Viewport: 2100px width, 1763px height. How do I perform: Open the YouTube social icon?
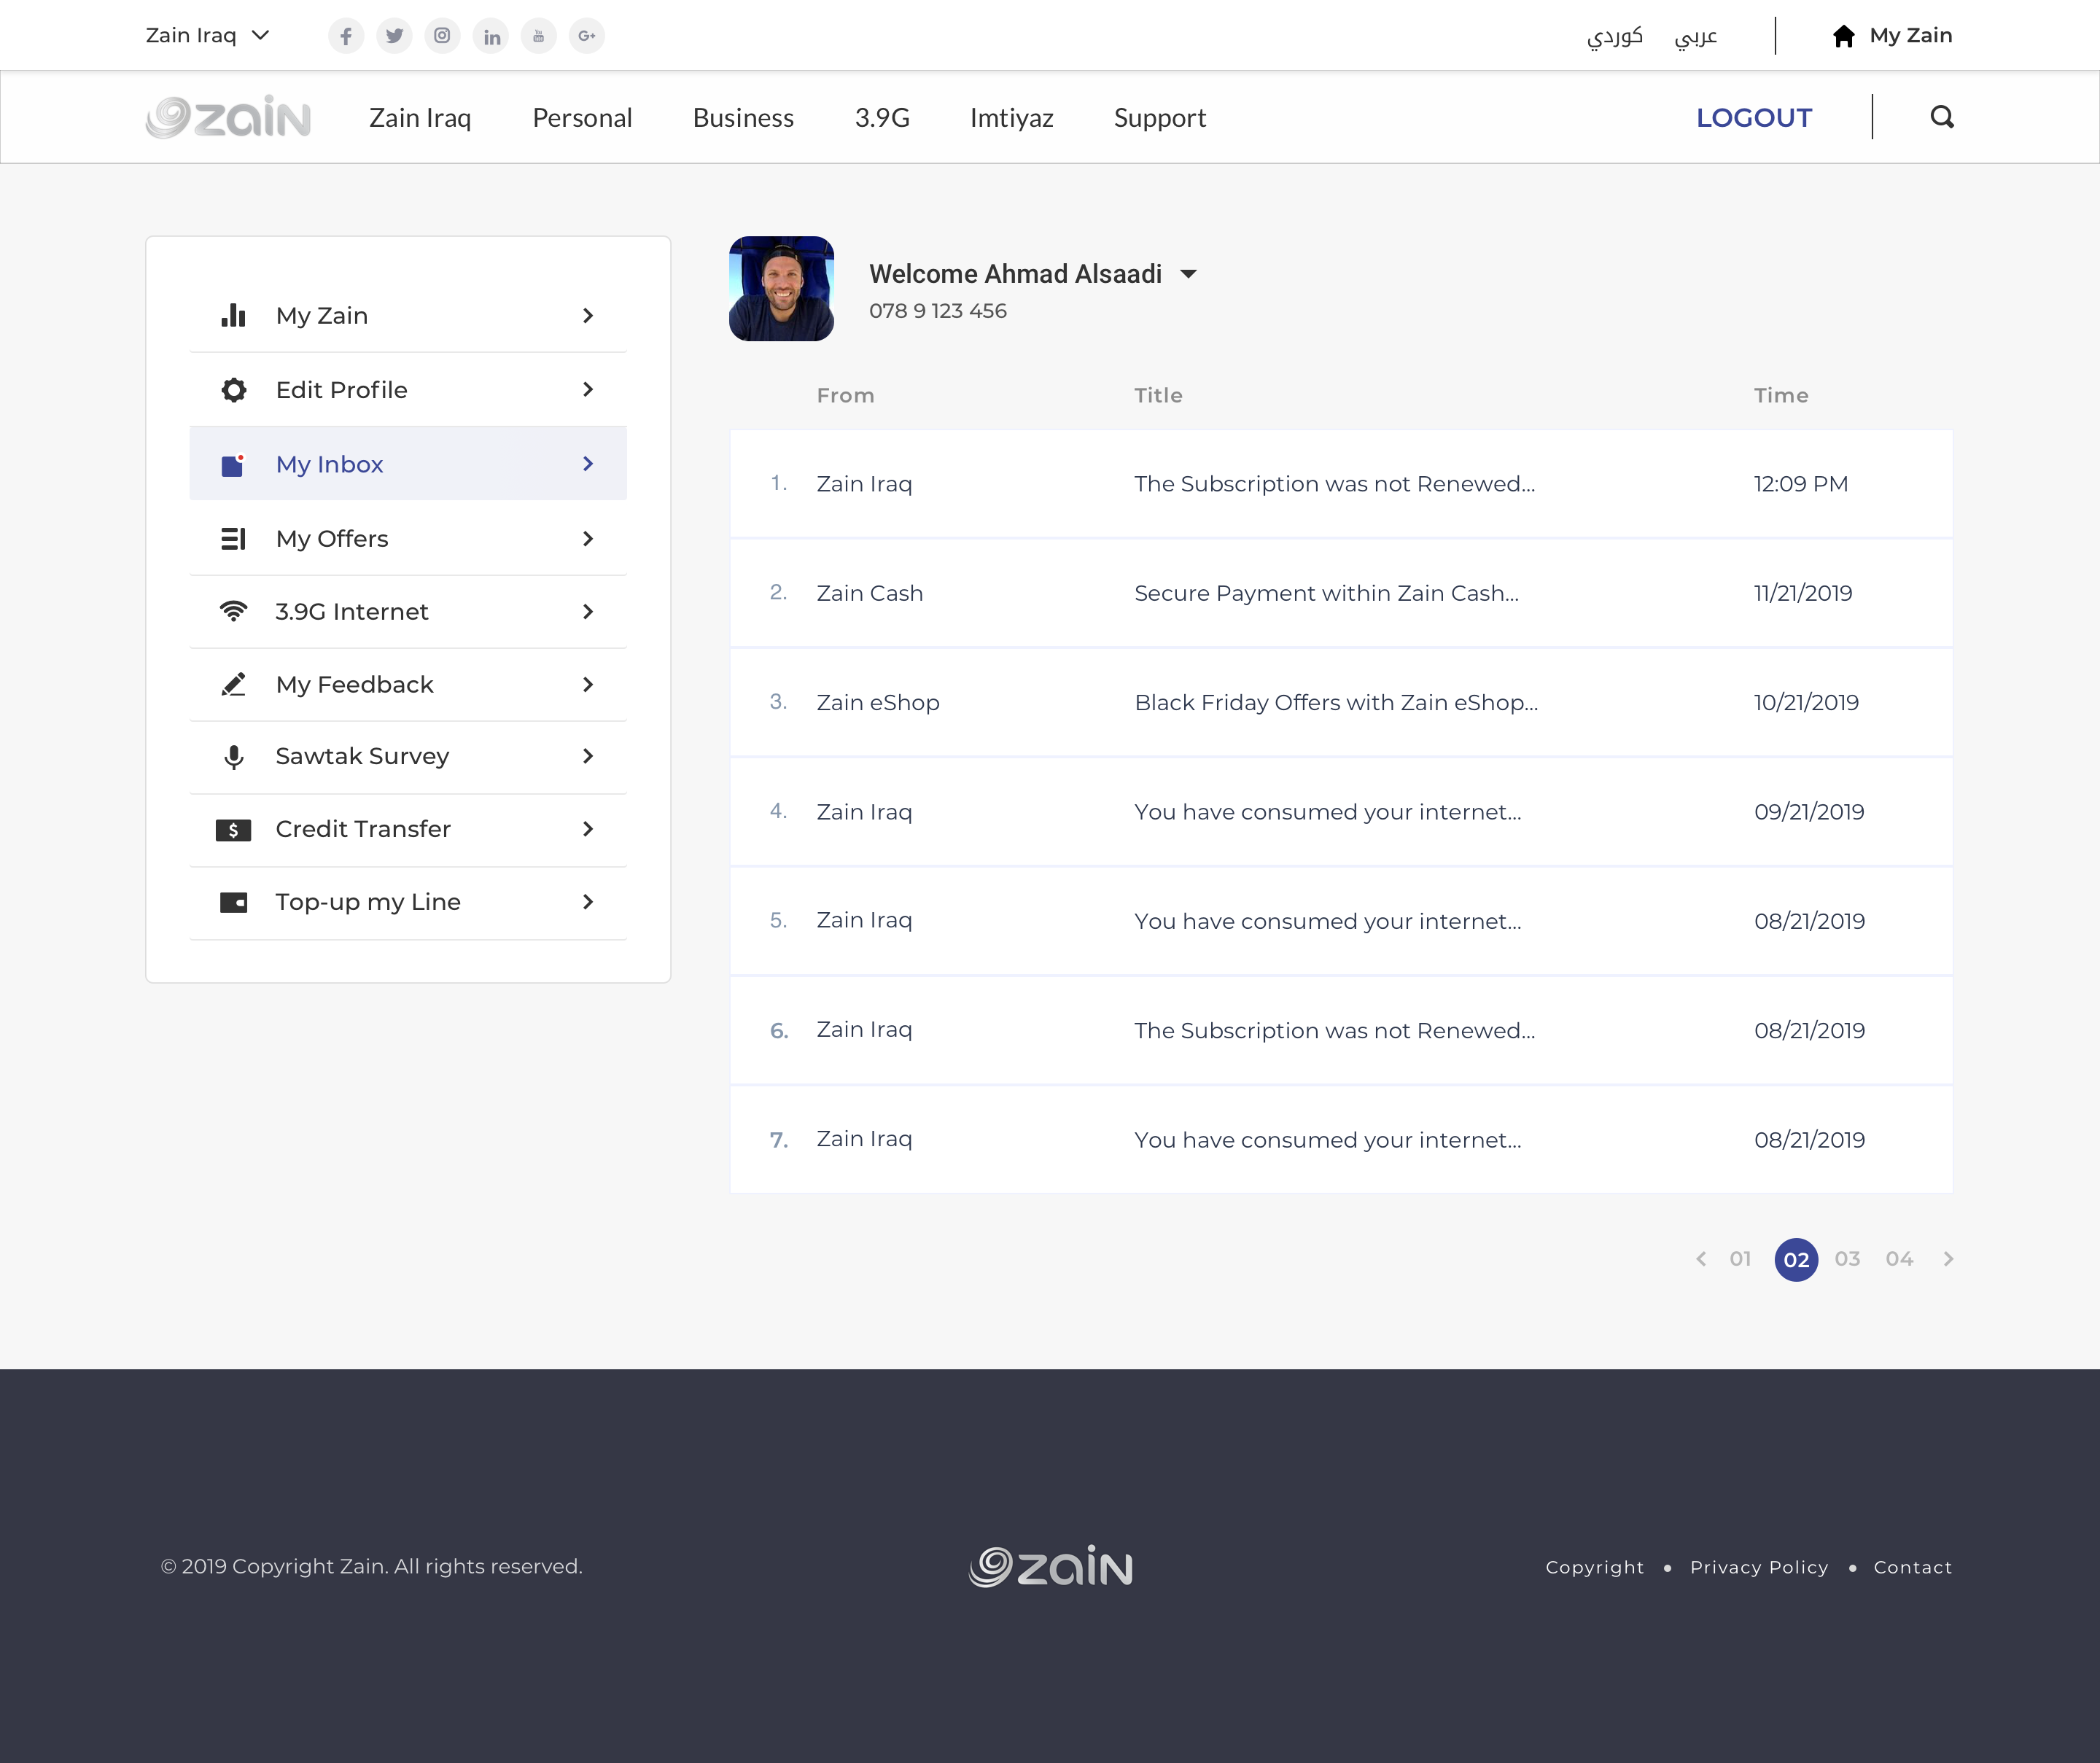point(539,36)
